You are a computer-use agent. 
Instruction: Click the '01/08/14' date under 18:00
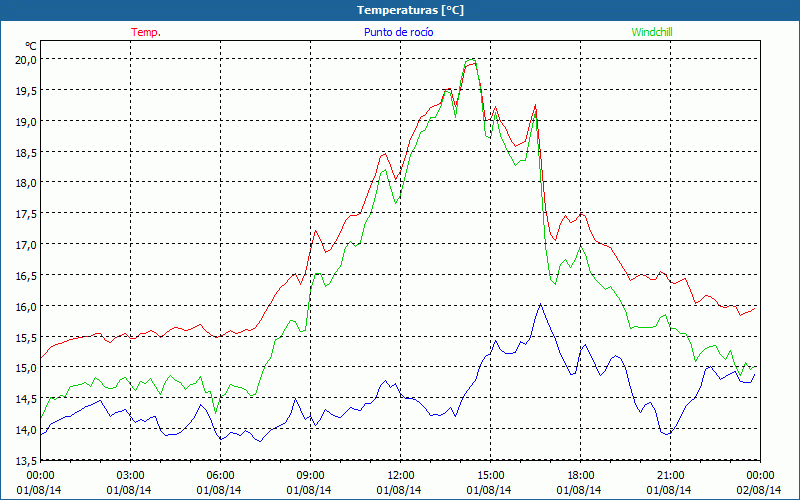pos(579,490)
